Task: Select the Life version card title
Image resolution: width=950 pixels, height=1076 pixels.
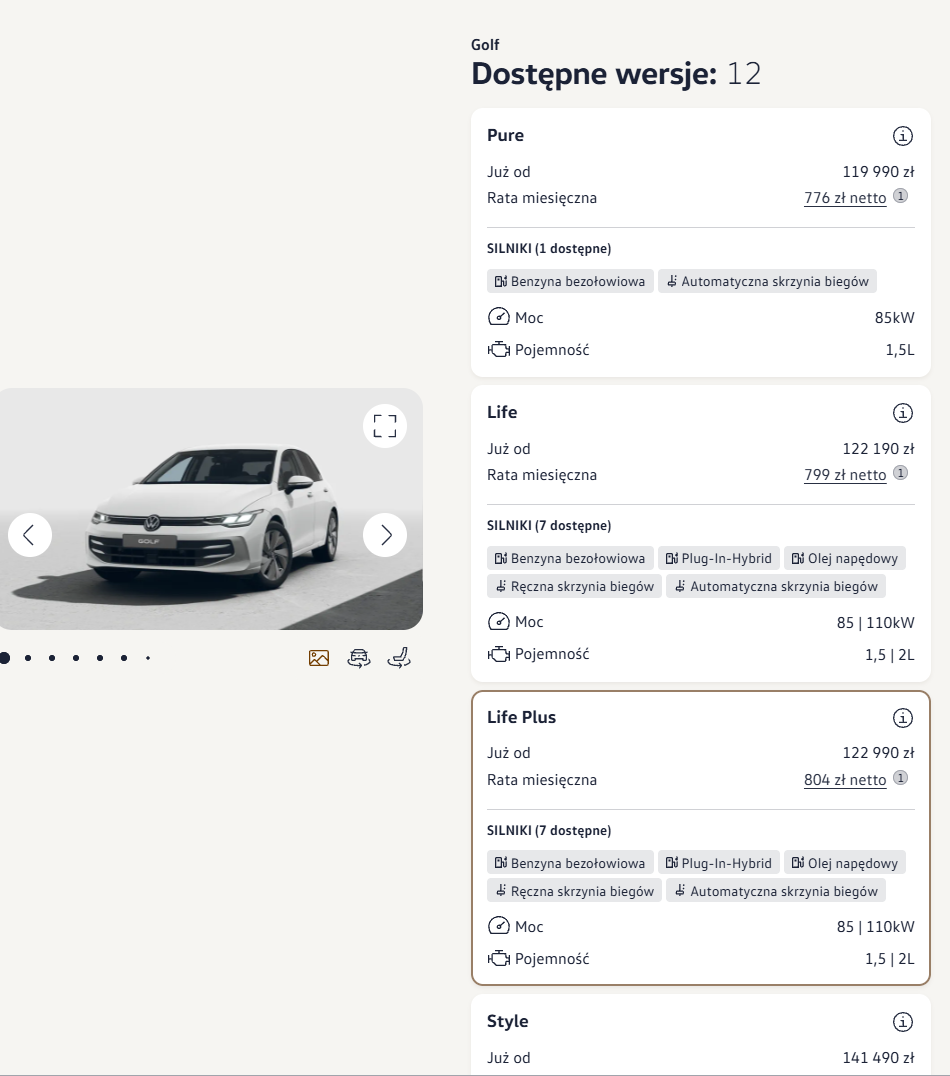Action: coord(502,412)
